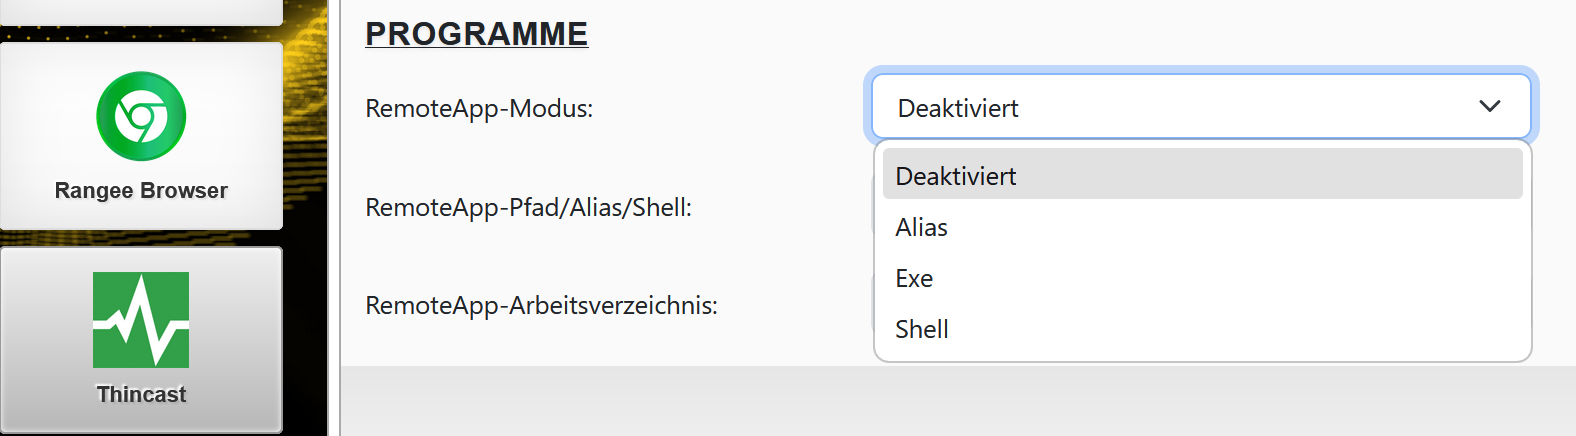Click the "RemoteApp-Arbeitsverzeichnis:" label

tap(541, 305)
